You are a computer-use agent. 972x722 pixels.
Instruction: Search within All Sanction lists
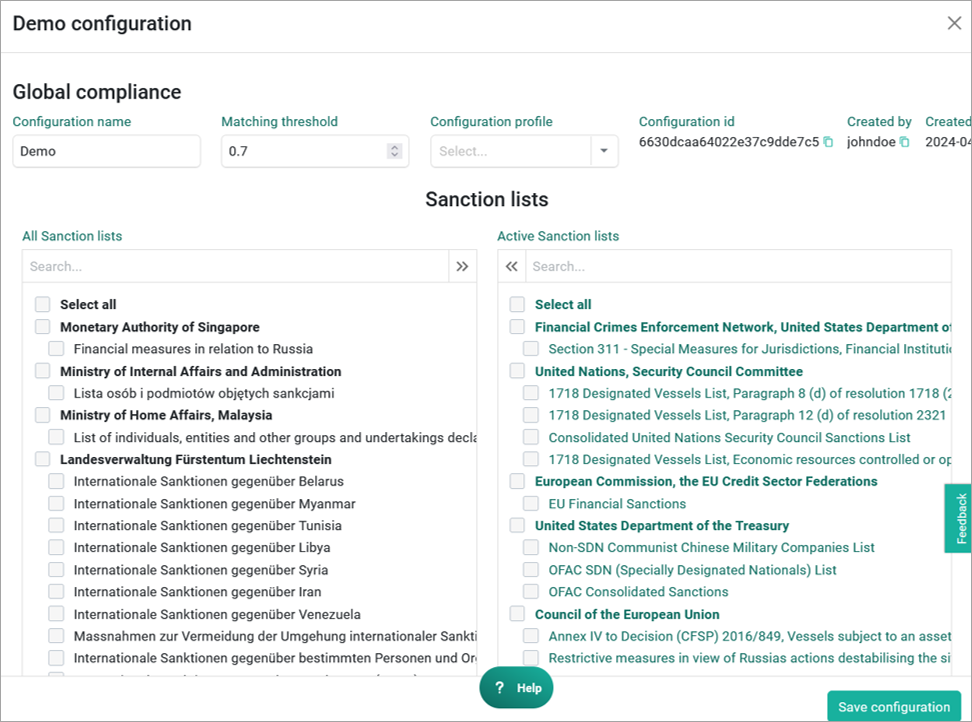click(x=236, y=266)
